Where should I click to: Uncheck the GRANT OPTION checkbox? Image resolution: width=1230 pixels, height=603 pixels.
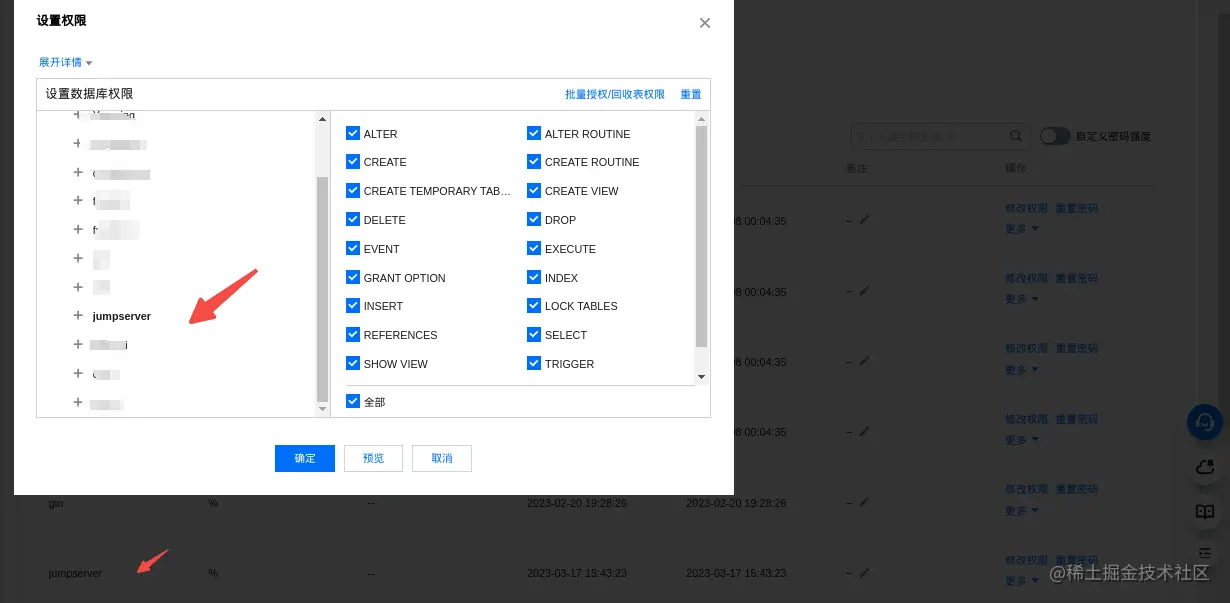tap(353, 278)
